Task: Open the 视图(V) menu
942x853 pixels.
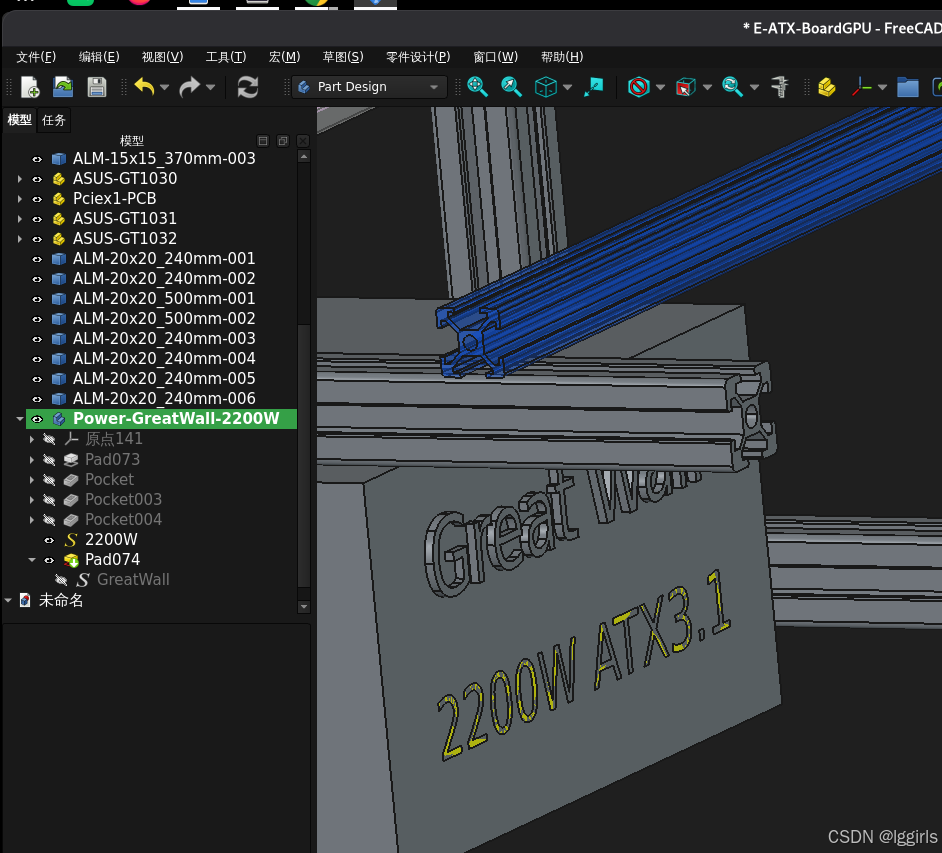Action: click(x=162, y=57)
